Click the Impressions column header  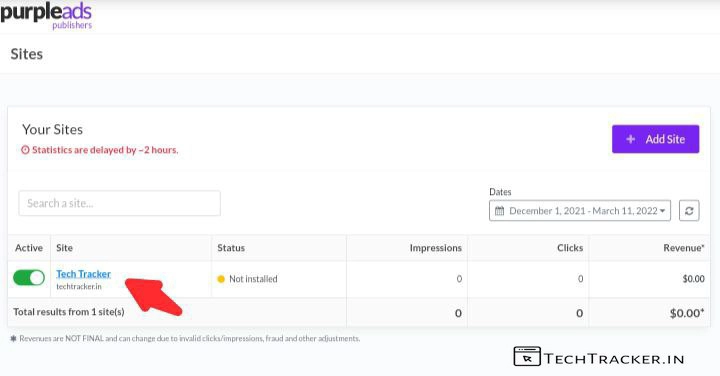pos(436,248)
